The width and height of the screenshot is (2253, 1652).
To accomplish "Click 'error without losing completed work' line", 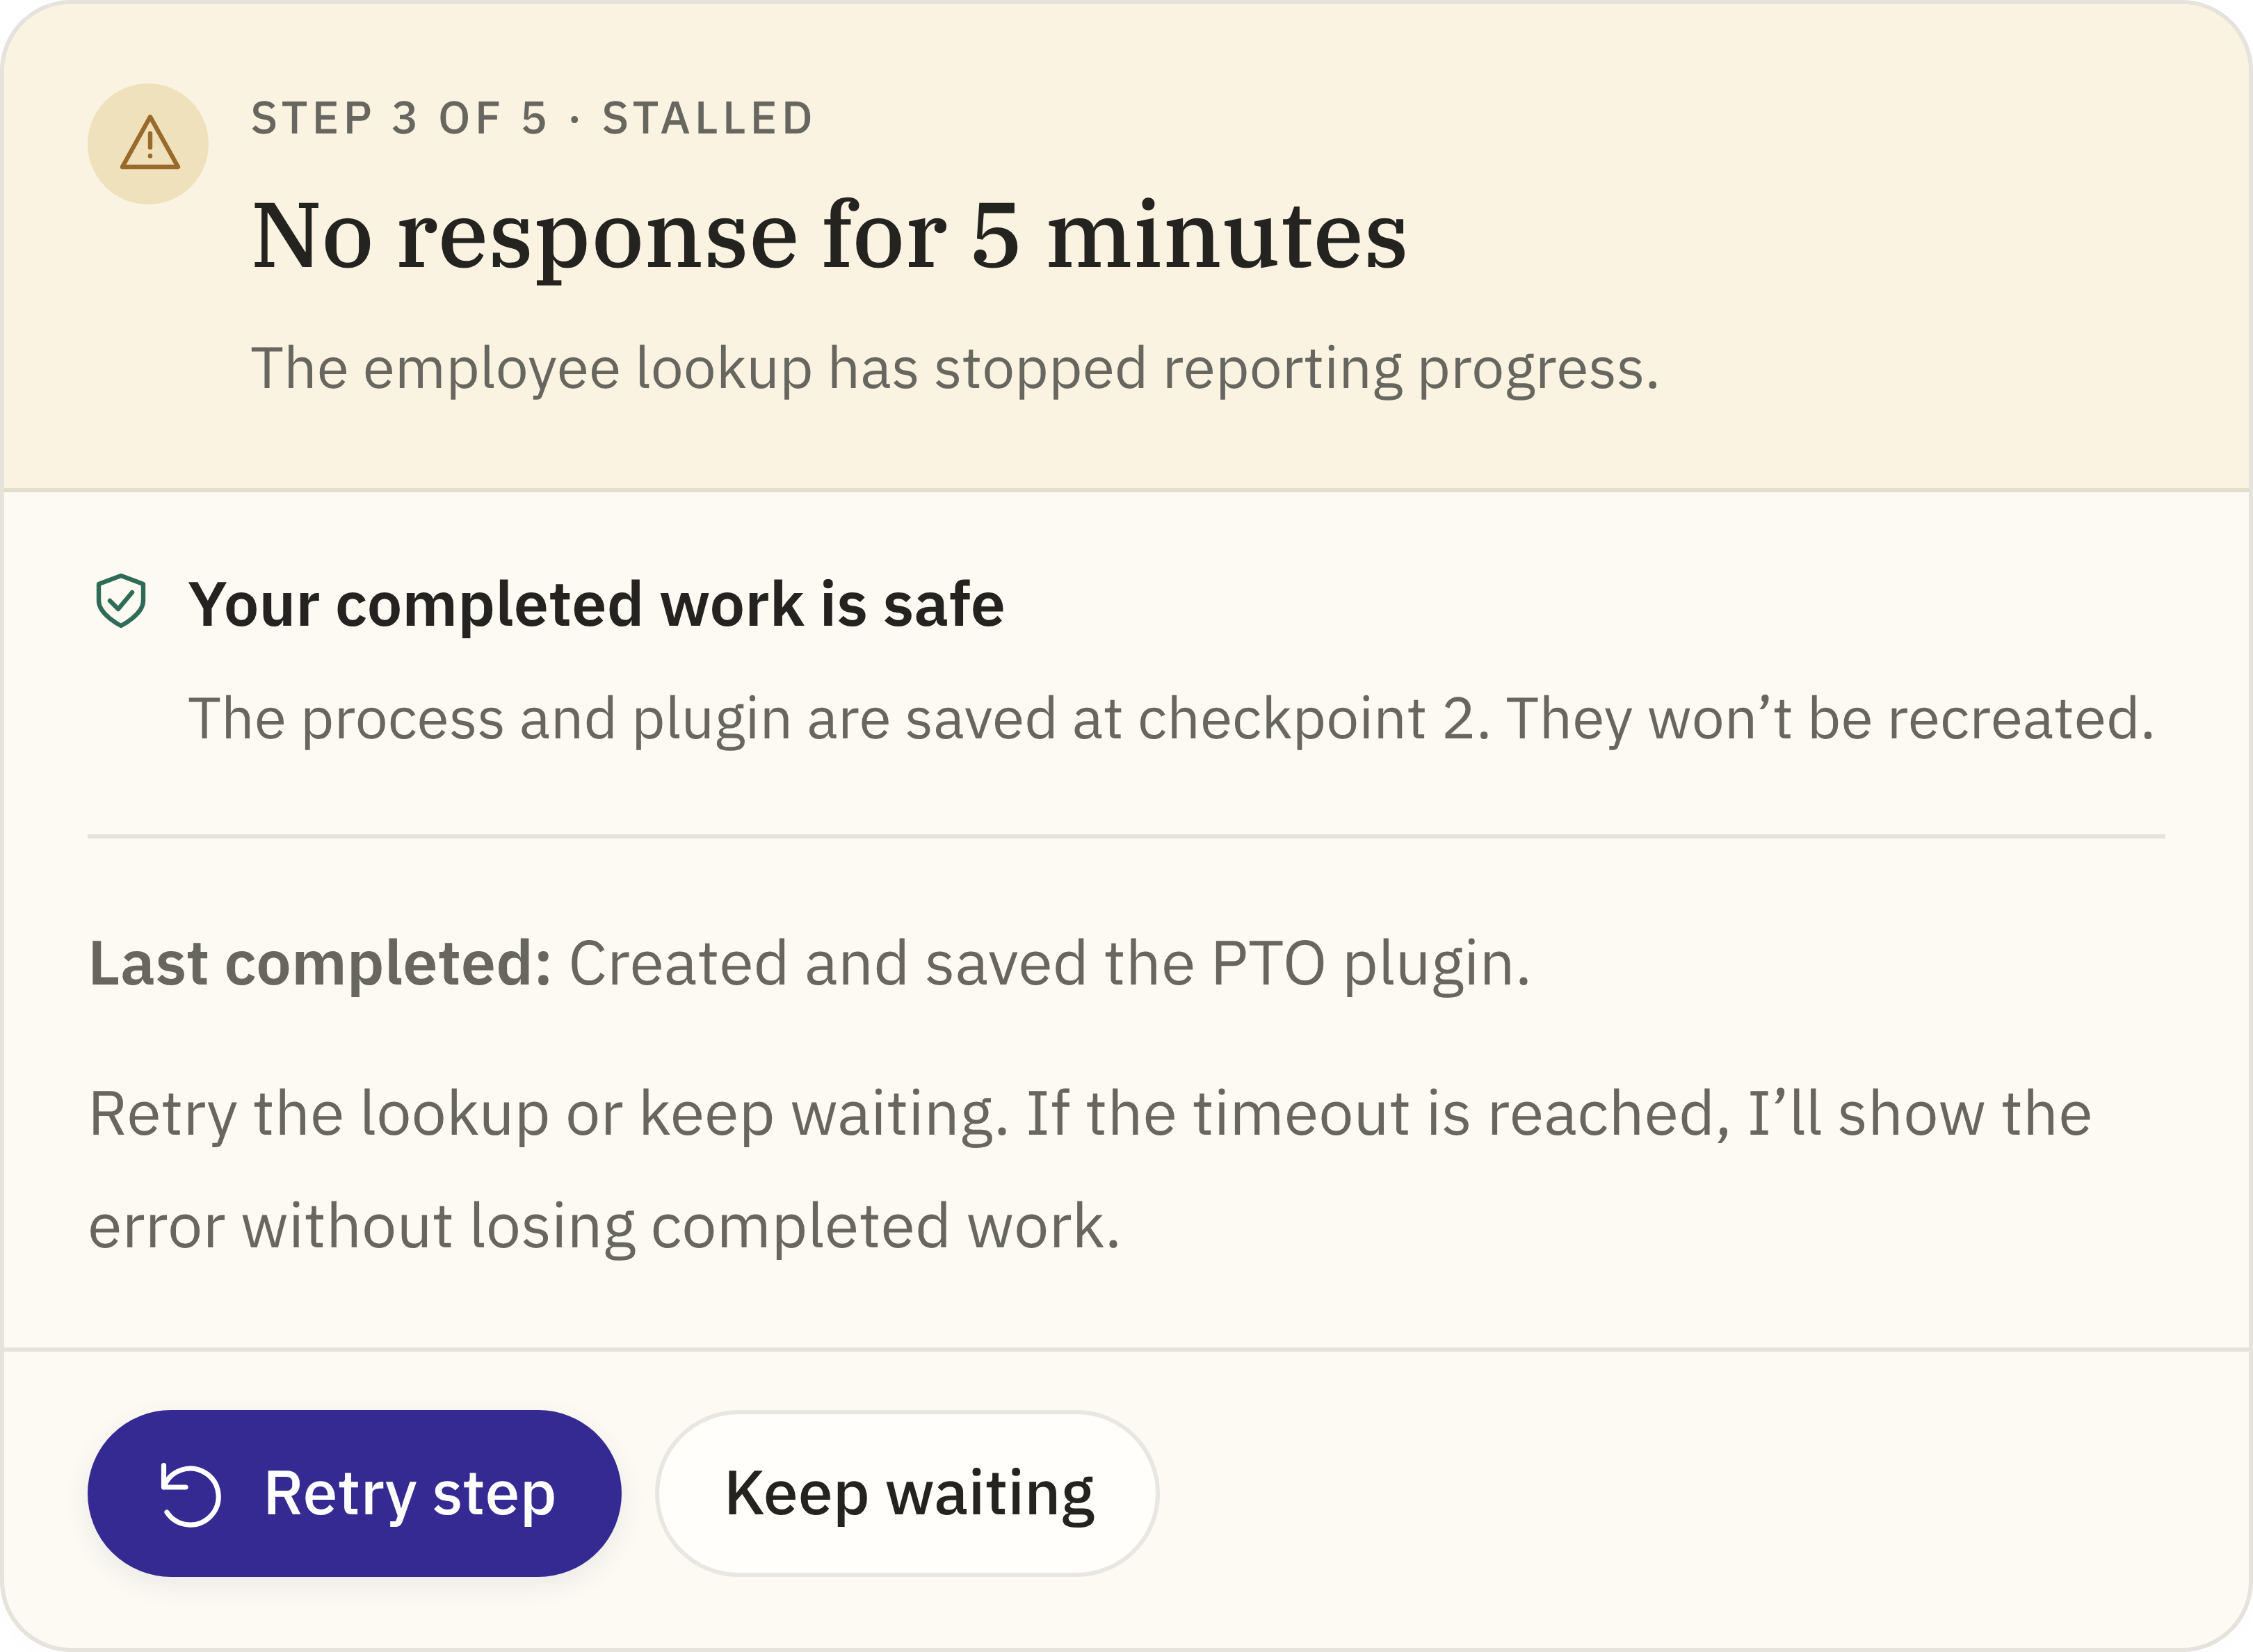I will (604, 1227).
